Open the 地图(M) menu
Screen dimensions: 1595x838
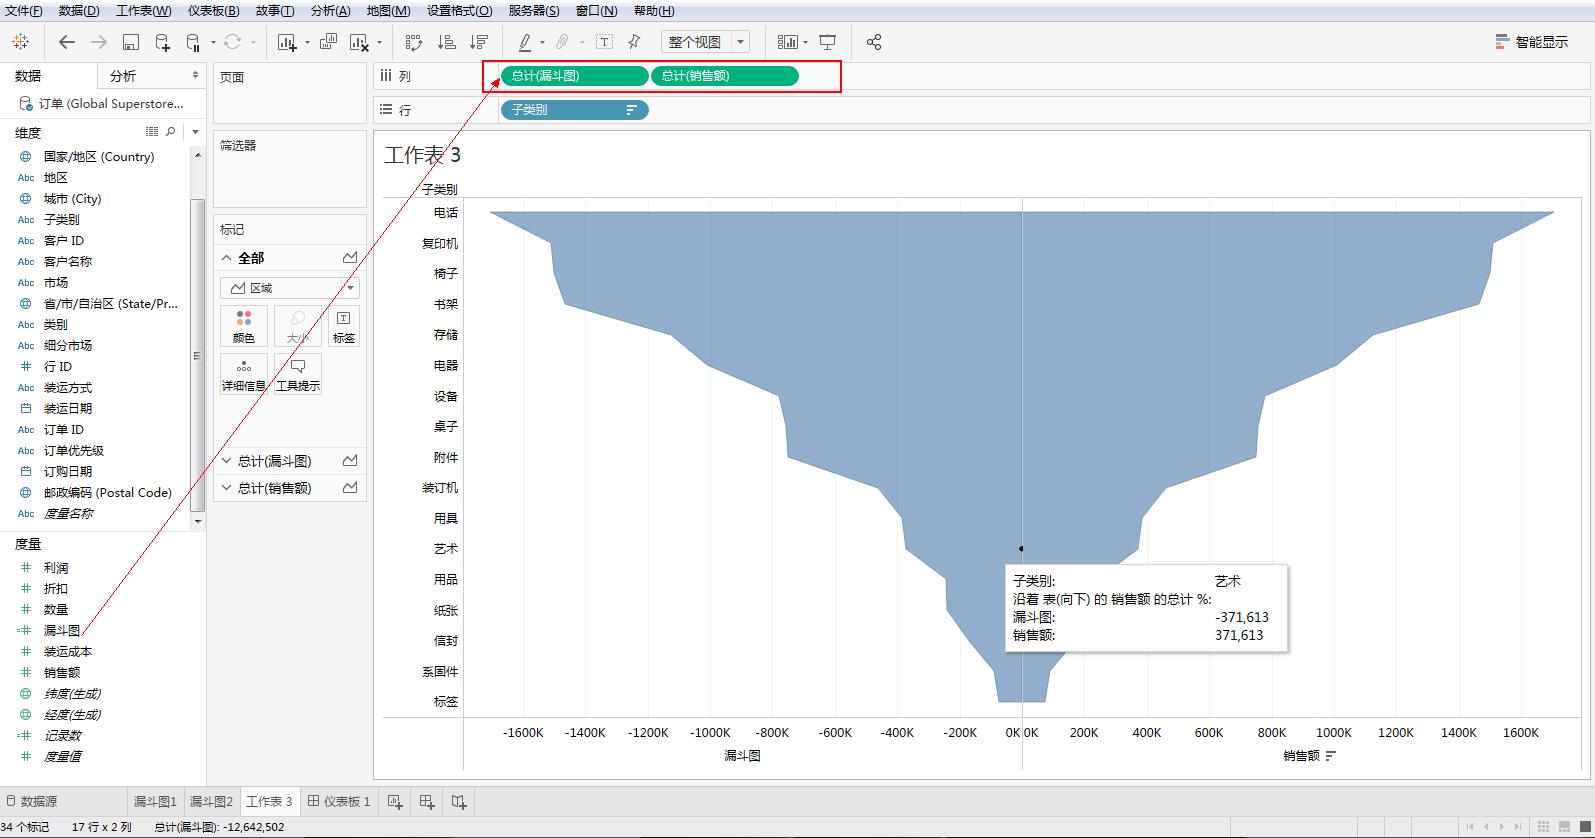[389, 11]
